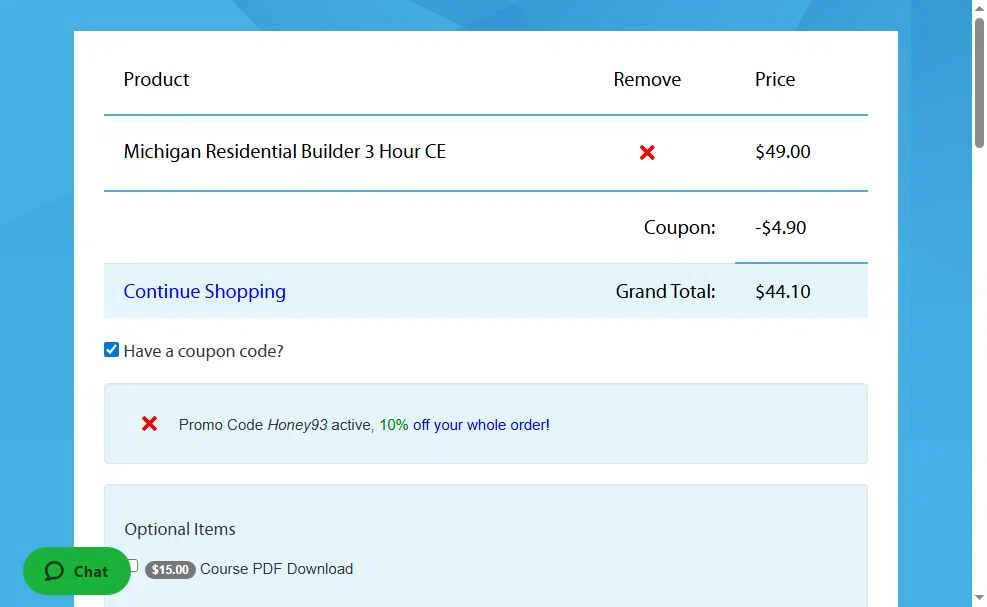Remove the Honey93 promo code
Viewport: 987px width, 607px height.
(x=149, y=424)
